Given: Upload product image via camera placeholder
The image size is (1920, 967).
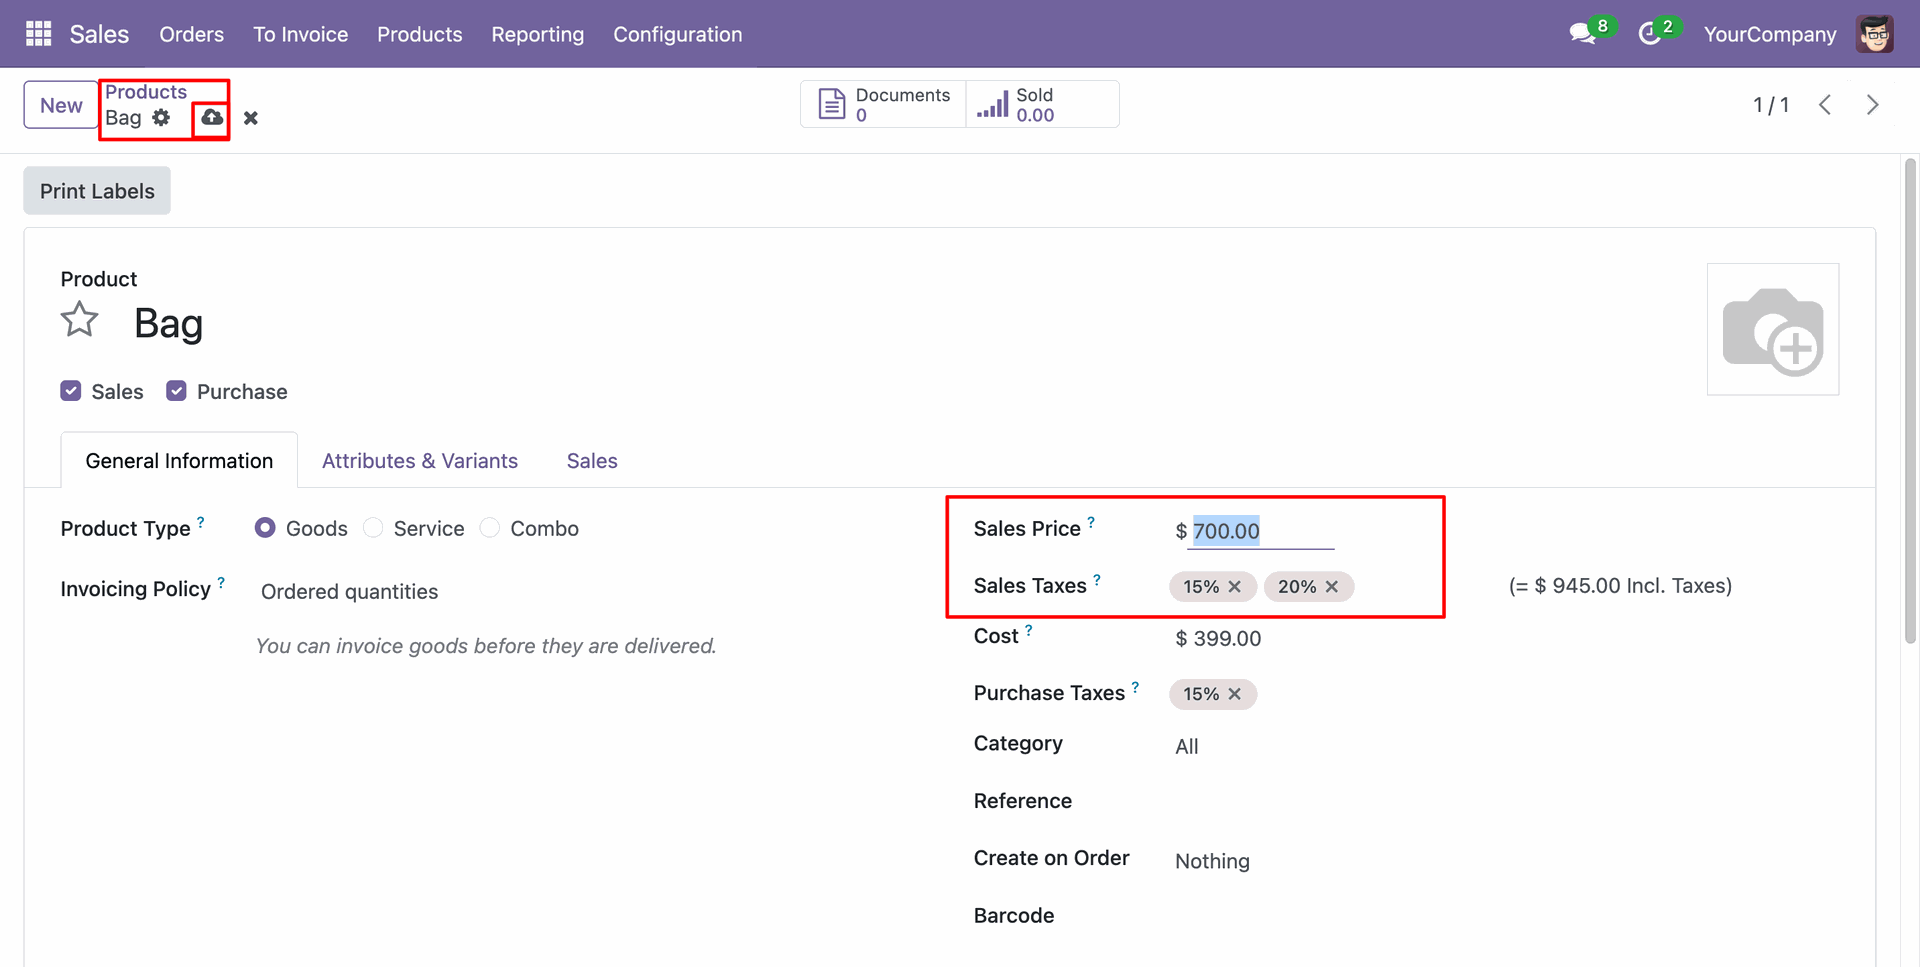Looking at the screenshot, I should (x=1772, y=330).
